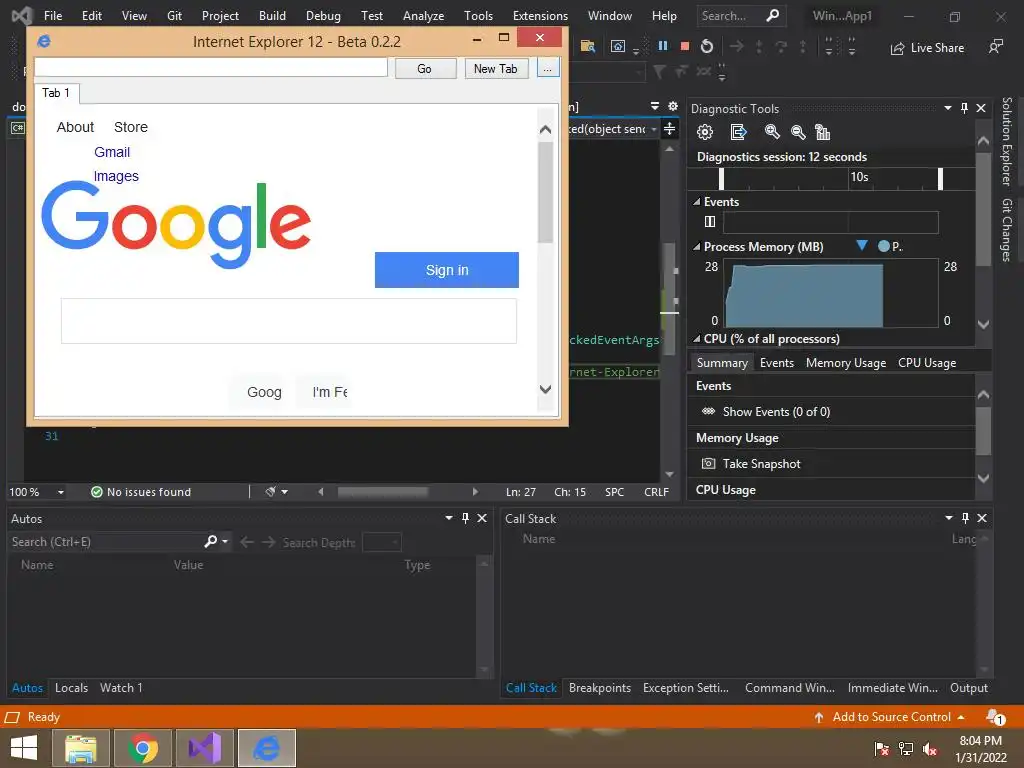Pin the Call Stack panel
The image size is (1024, 768).
click(x=965, y=518)
